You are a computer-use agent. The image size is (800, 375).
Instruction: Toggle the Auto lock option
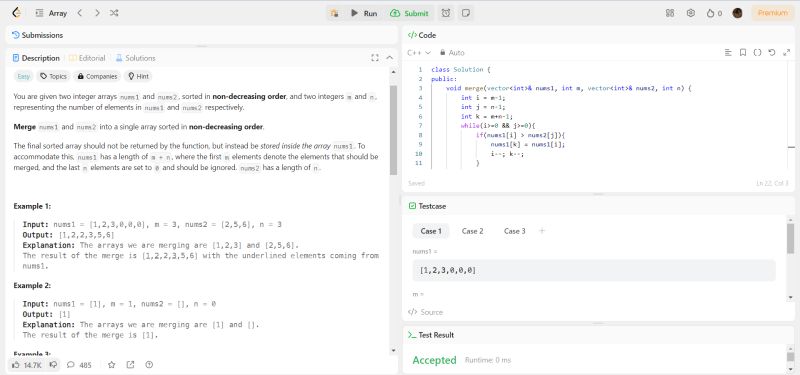452,53
